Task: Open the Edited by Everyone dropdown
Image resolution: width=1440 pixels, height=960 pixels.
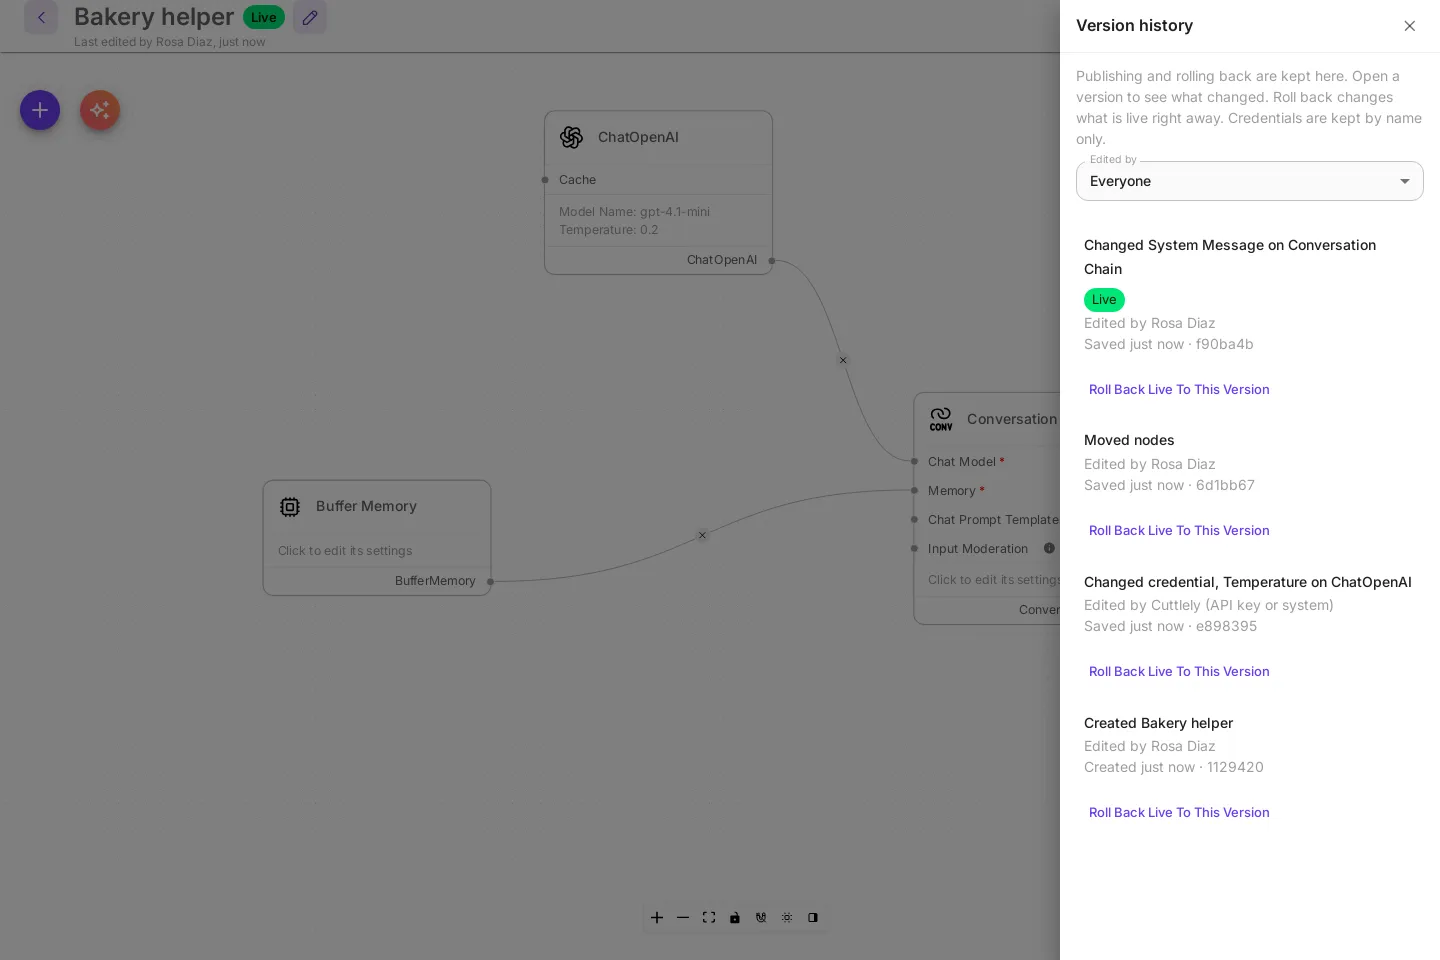Action: (x=1250, y=181)
